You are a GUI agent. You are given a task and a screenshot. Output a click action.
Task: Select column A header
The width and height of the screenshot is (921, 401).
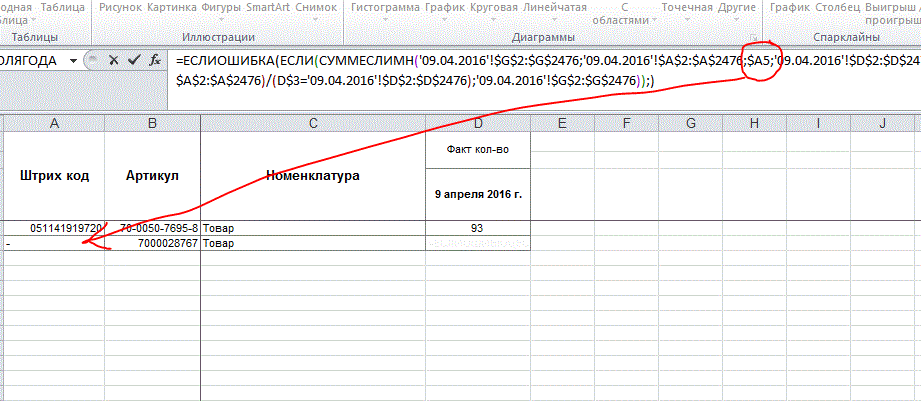click(55, 123)
